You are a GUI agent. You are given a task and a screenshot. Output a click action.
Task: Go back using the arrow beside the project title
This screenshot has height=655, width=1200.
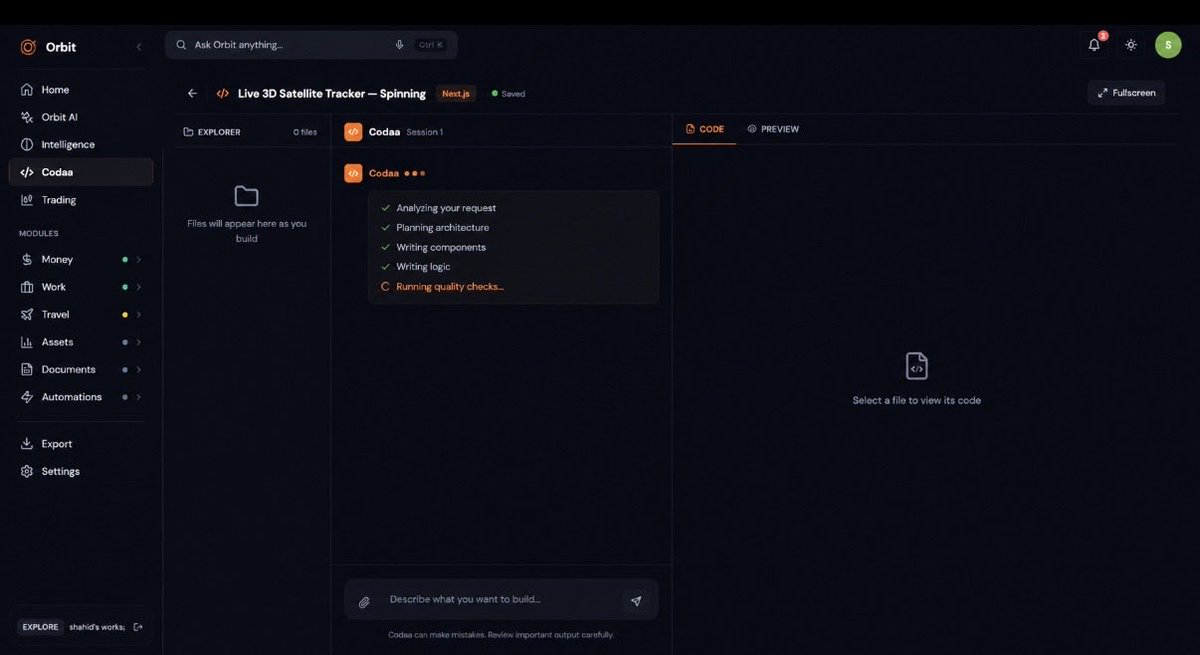coord(192,94)
